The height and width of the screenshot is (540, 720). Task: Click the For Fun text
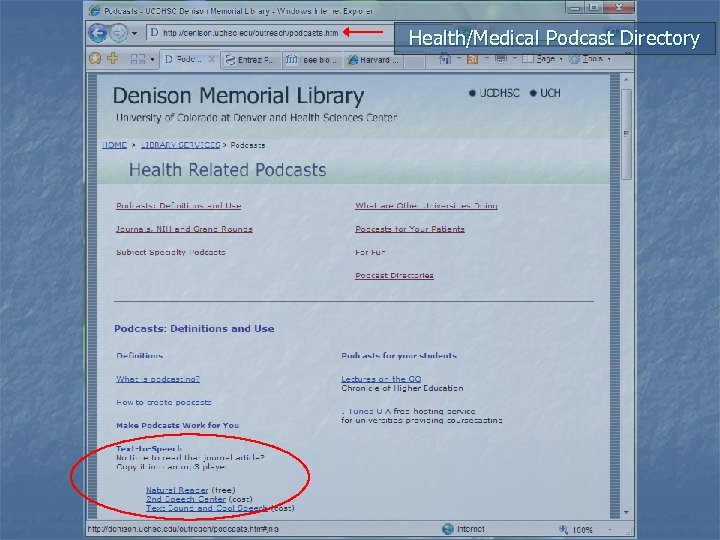click(370, 252)
